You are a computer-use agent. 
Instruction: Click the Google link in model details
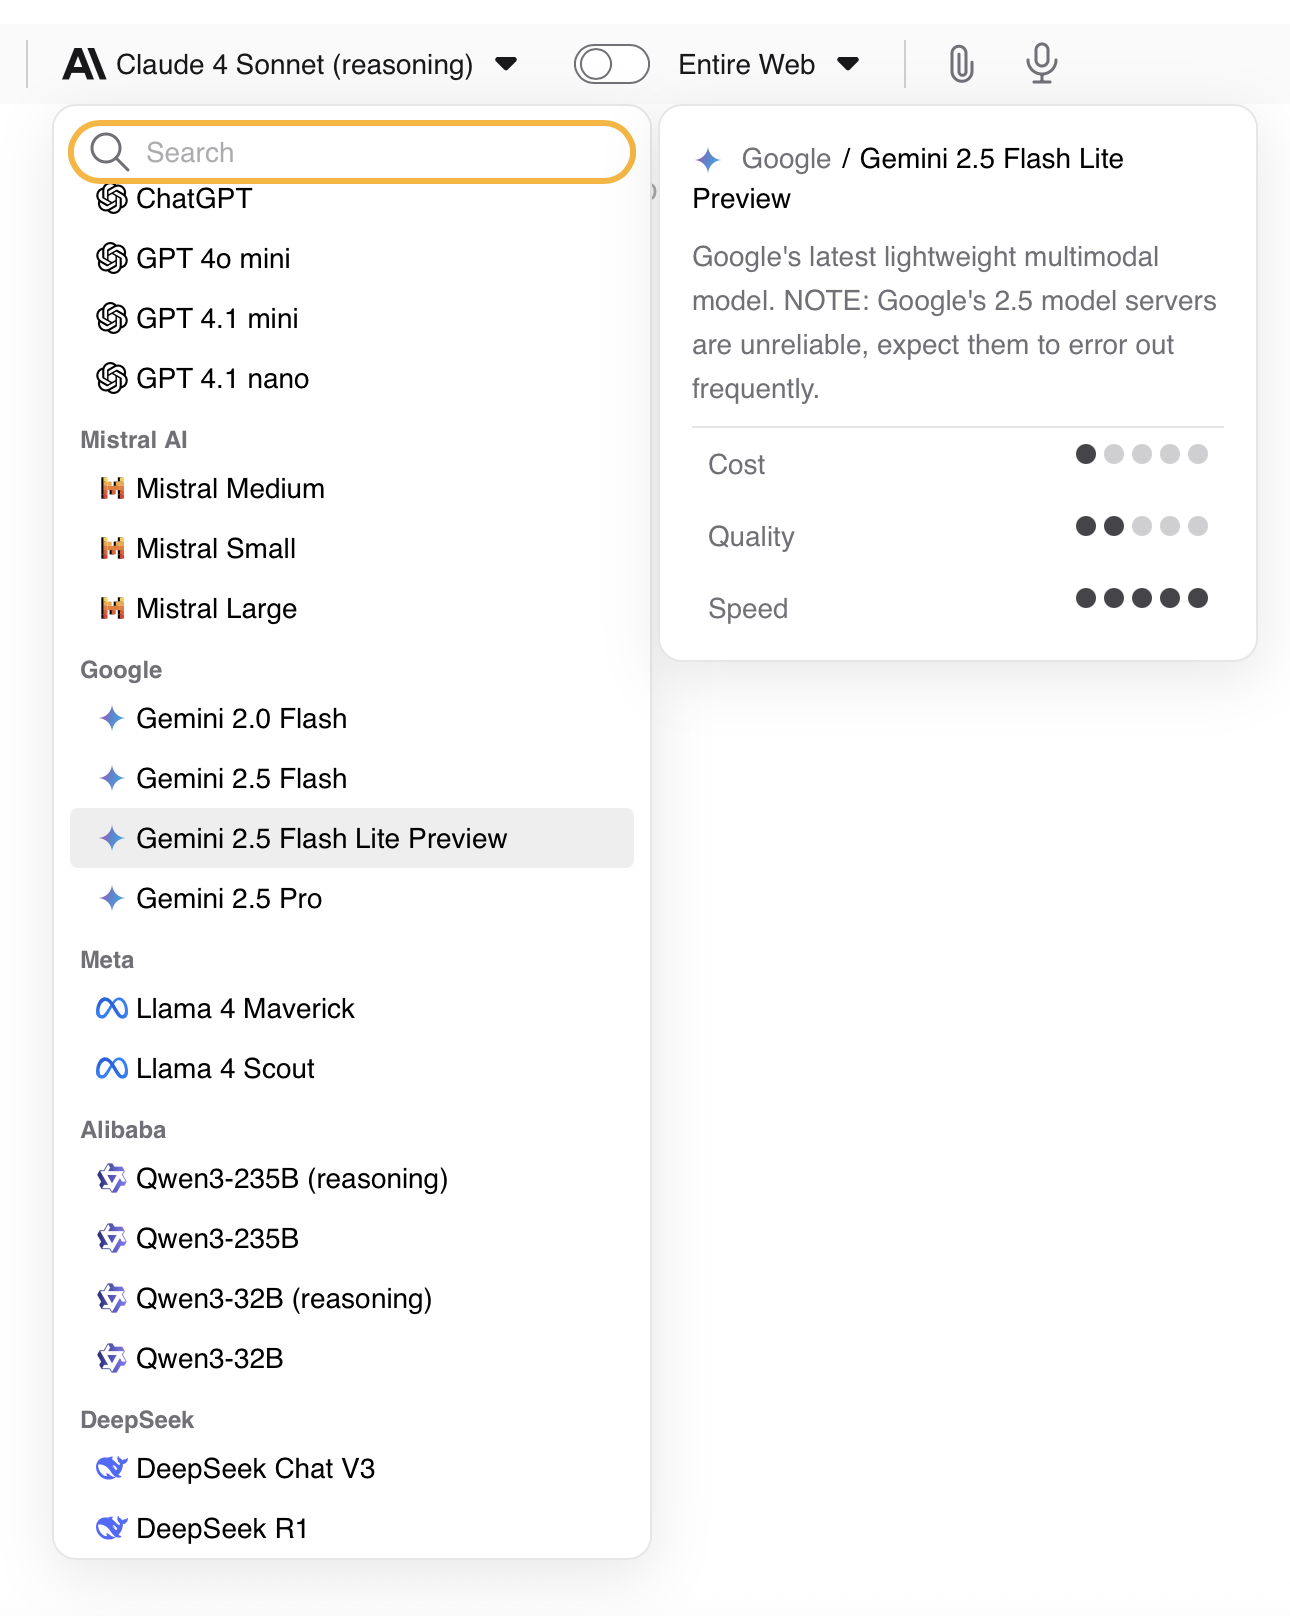786,158
